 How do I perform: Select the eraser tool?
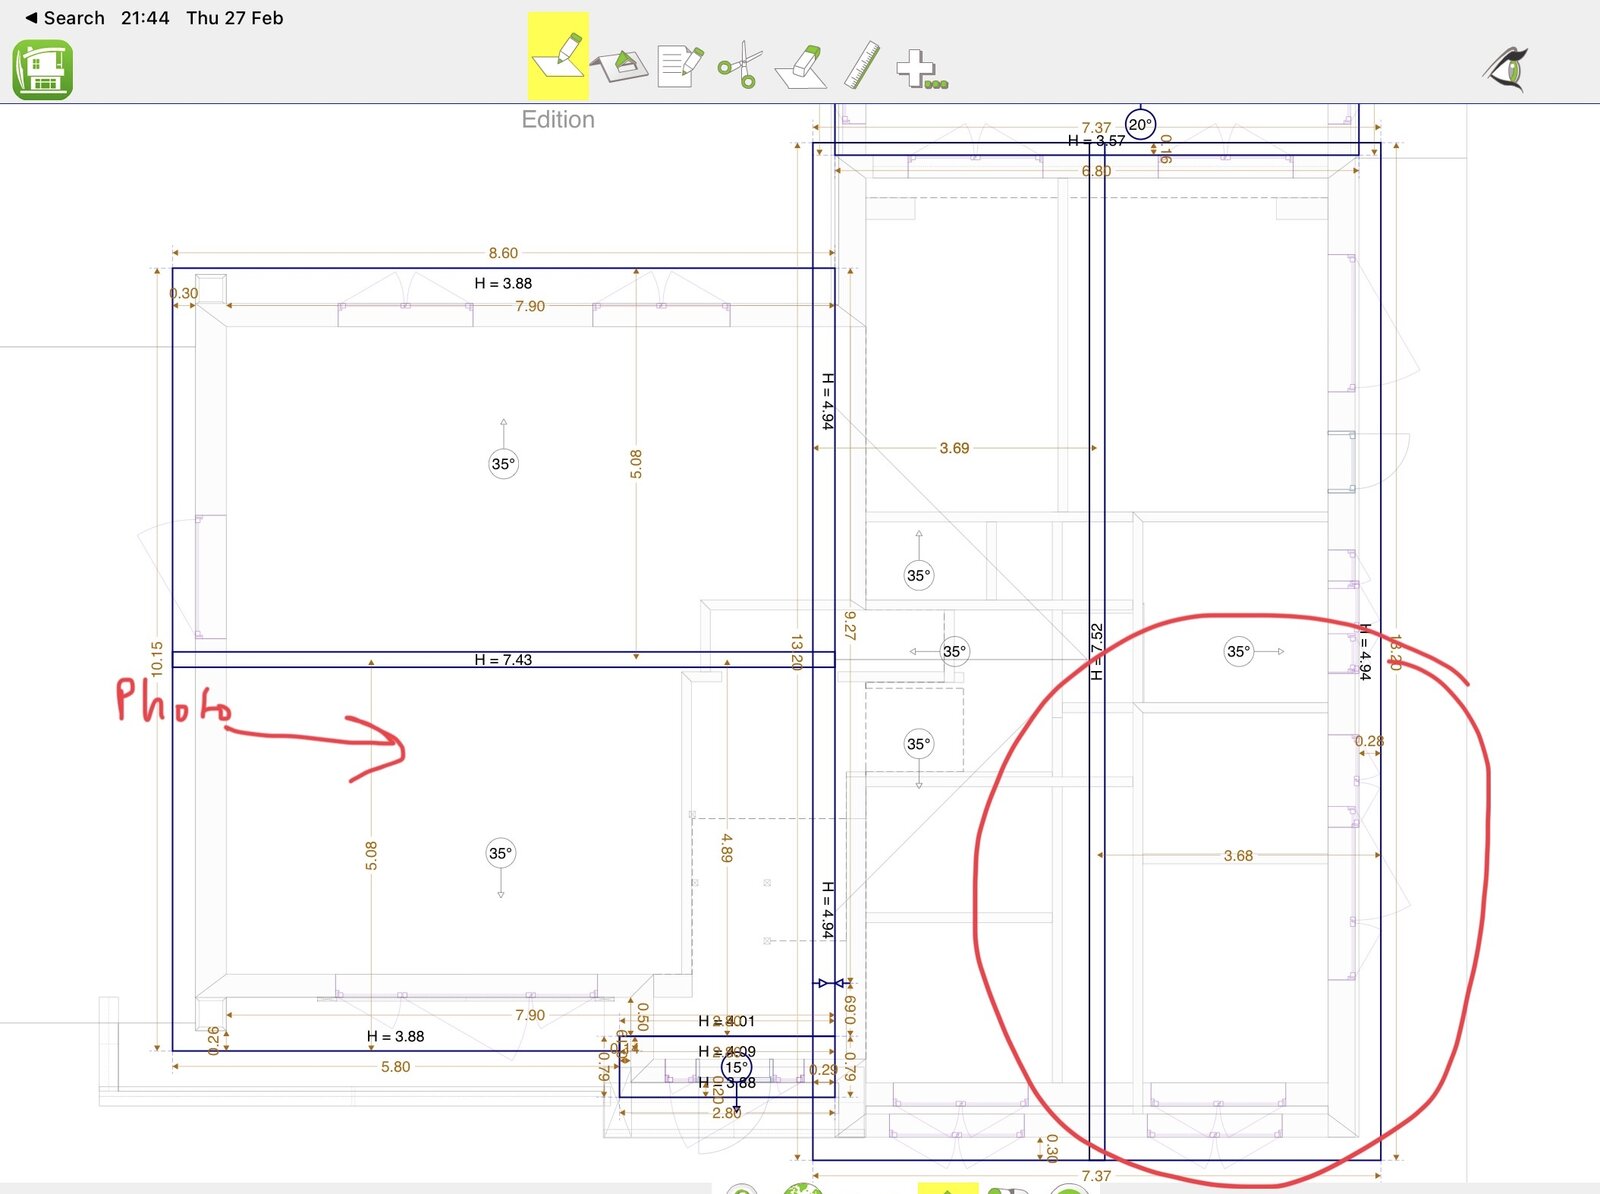pyautogui.click(x=801, y=66)
